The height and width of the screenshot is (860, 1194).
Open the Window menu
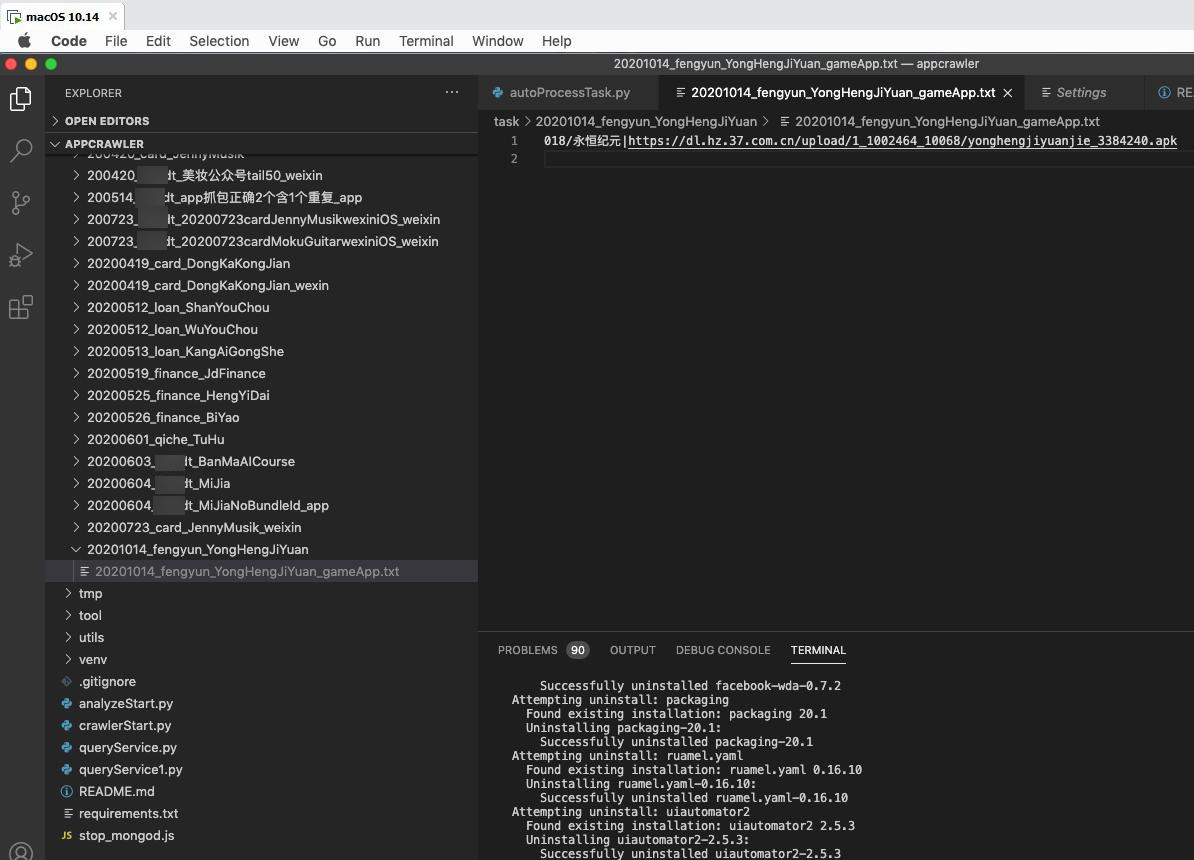497,40
